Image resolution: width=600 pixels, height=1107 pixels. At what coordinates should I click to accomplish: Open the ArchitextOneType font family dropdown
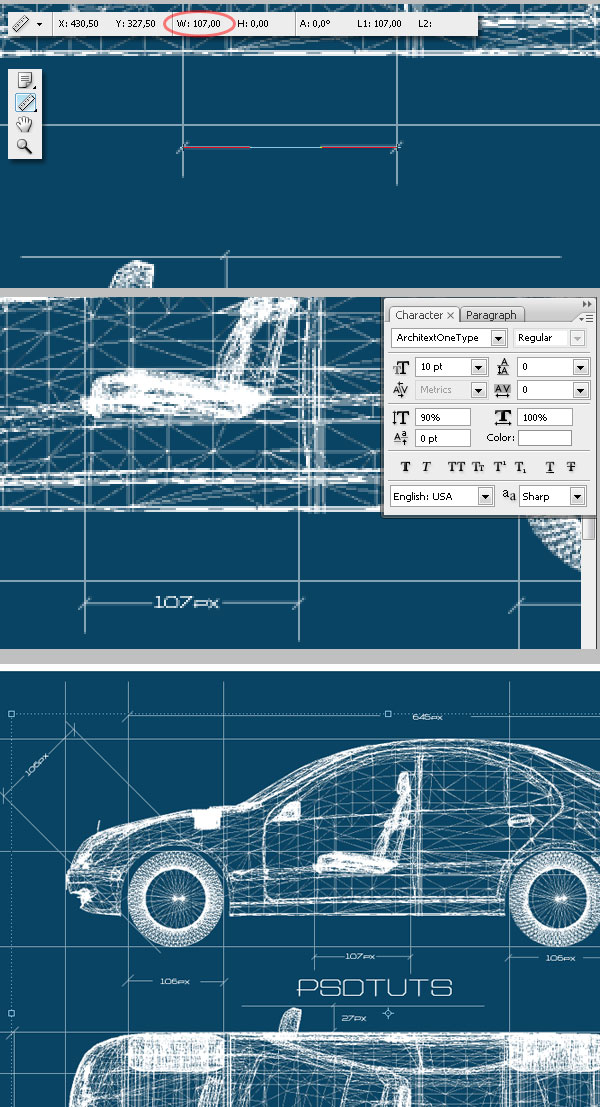point(498,338)
